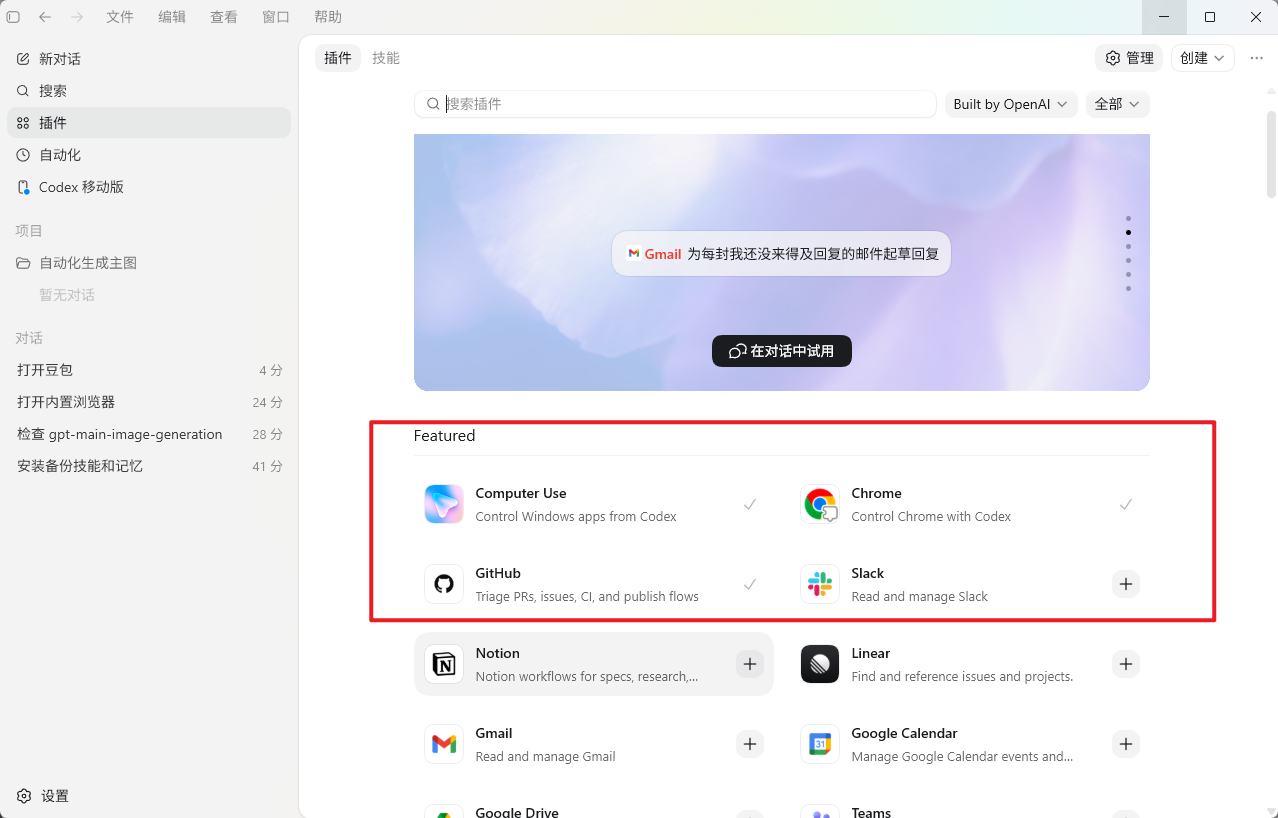Viewport: 1278px width, 818px height.
Task: Open Codex 移动版 entry
Action: tap(149, 187)
